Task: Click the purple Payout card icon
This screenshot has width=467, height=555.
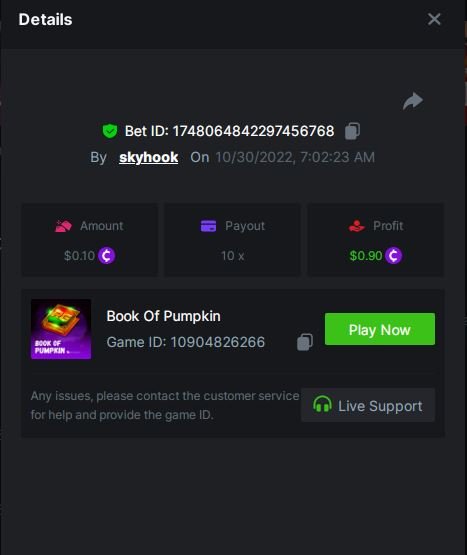Action: [209, 226]
